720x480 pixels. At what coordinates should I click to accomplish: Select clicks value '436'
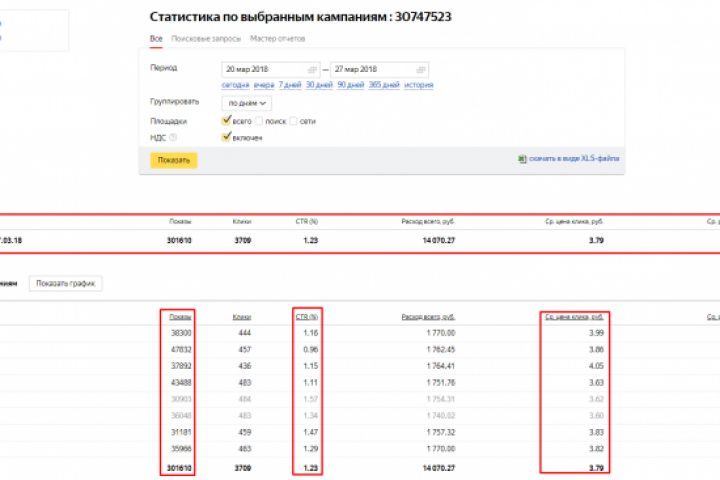(245, 366)
